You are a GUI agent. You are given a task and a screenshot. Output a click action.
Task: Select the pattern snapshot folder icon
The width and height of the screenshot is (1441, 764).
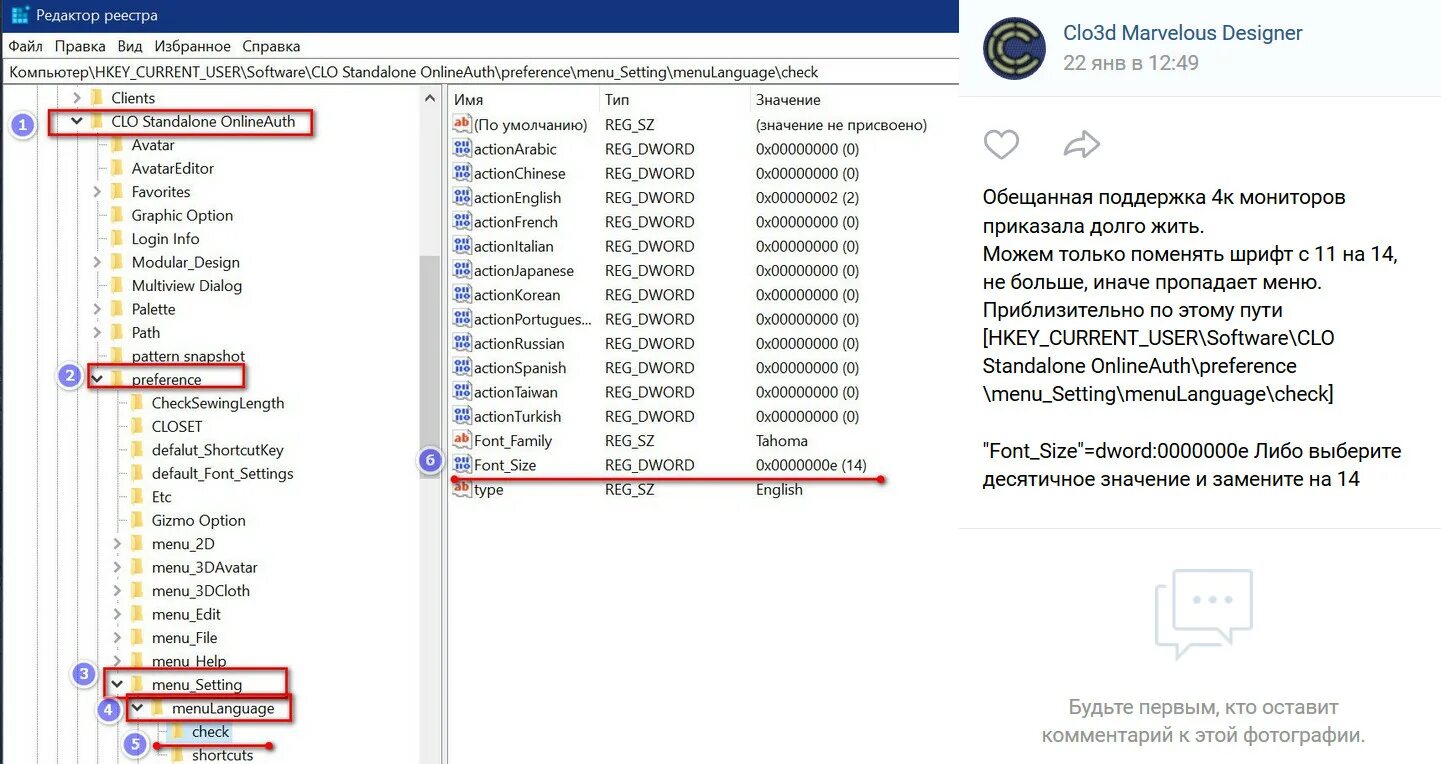click(117, 356)
